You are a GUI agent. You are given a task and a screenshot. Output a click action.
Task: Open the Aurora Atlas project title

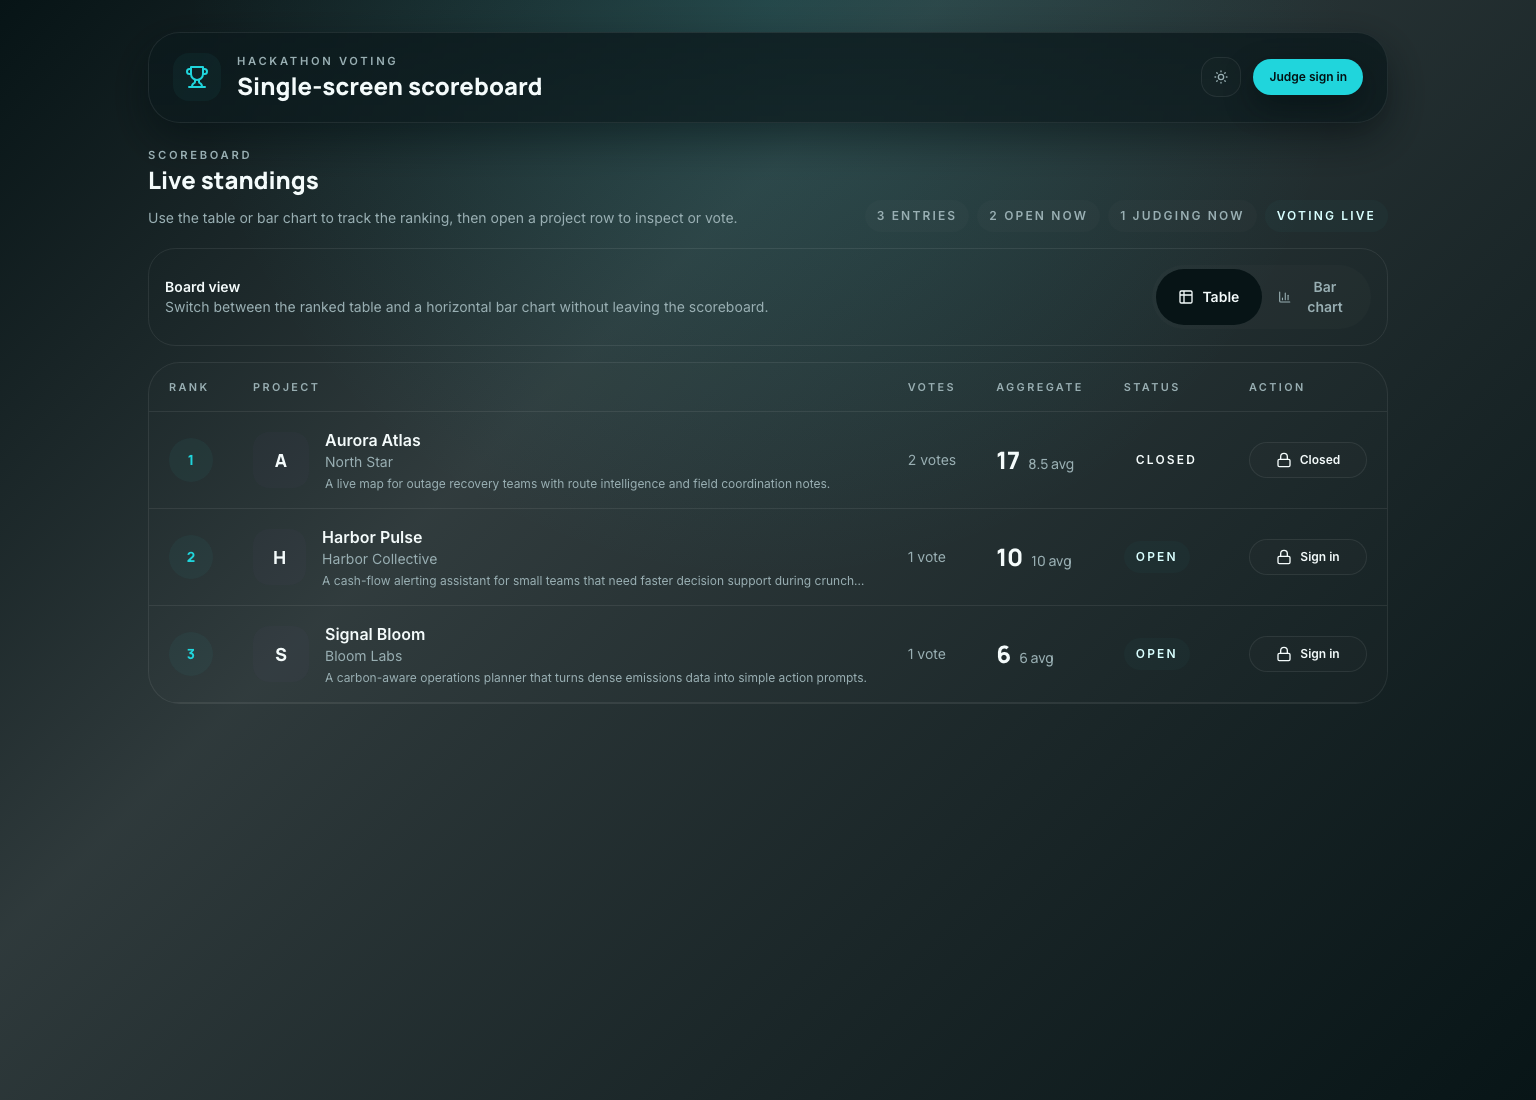click(373, 440)
